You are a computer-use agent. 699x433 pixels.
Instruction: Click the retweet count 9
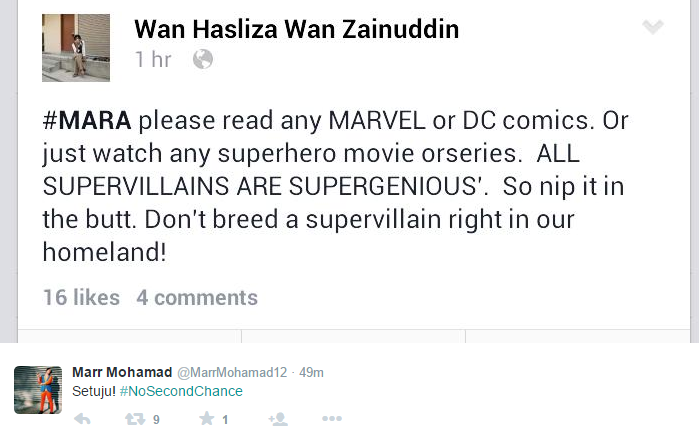156,420
